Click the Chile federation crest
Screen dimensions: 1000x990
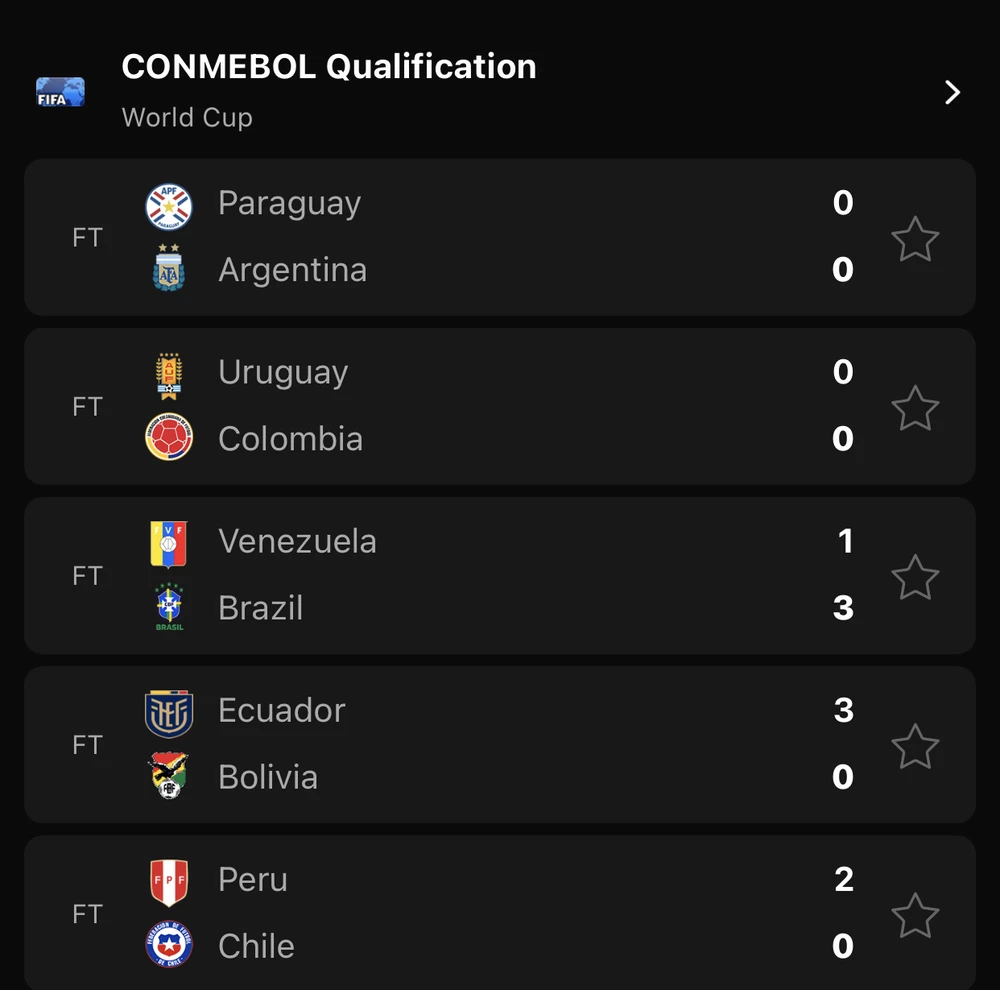coord(169,945)
